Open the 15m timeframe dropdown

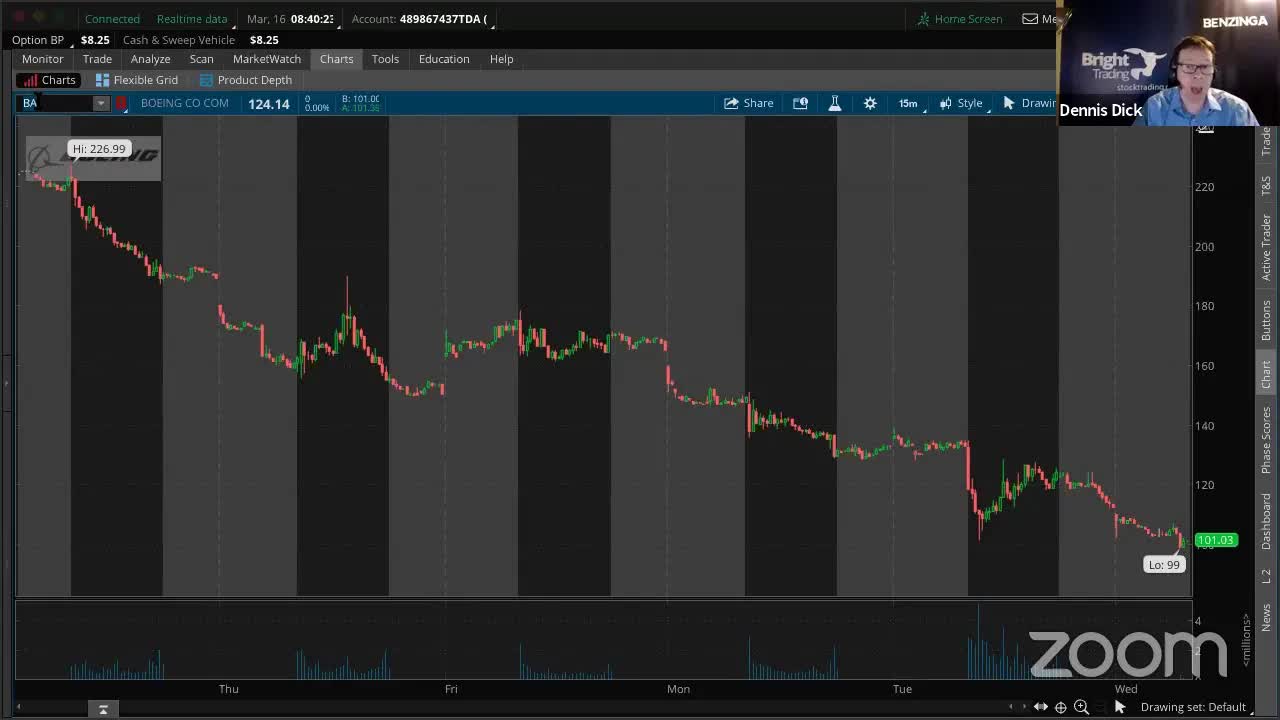click(910, 103)
